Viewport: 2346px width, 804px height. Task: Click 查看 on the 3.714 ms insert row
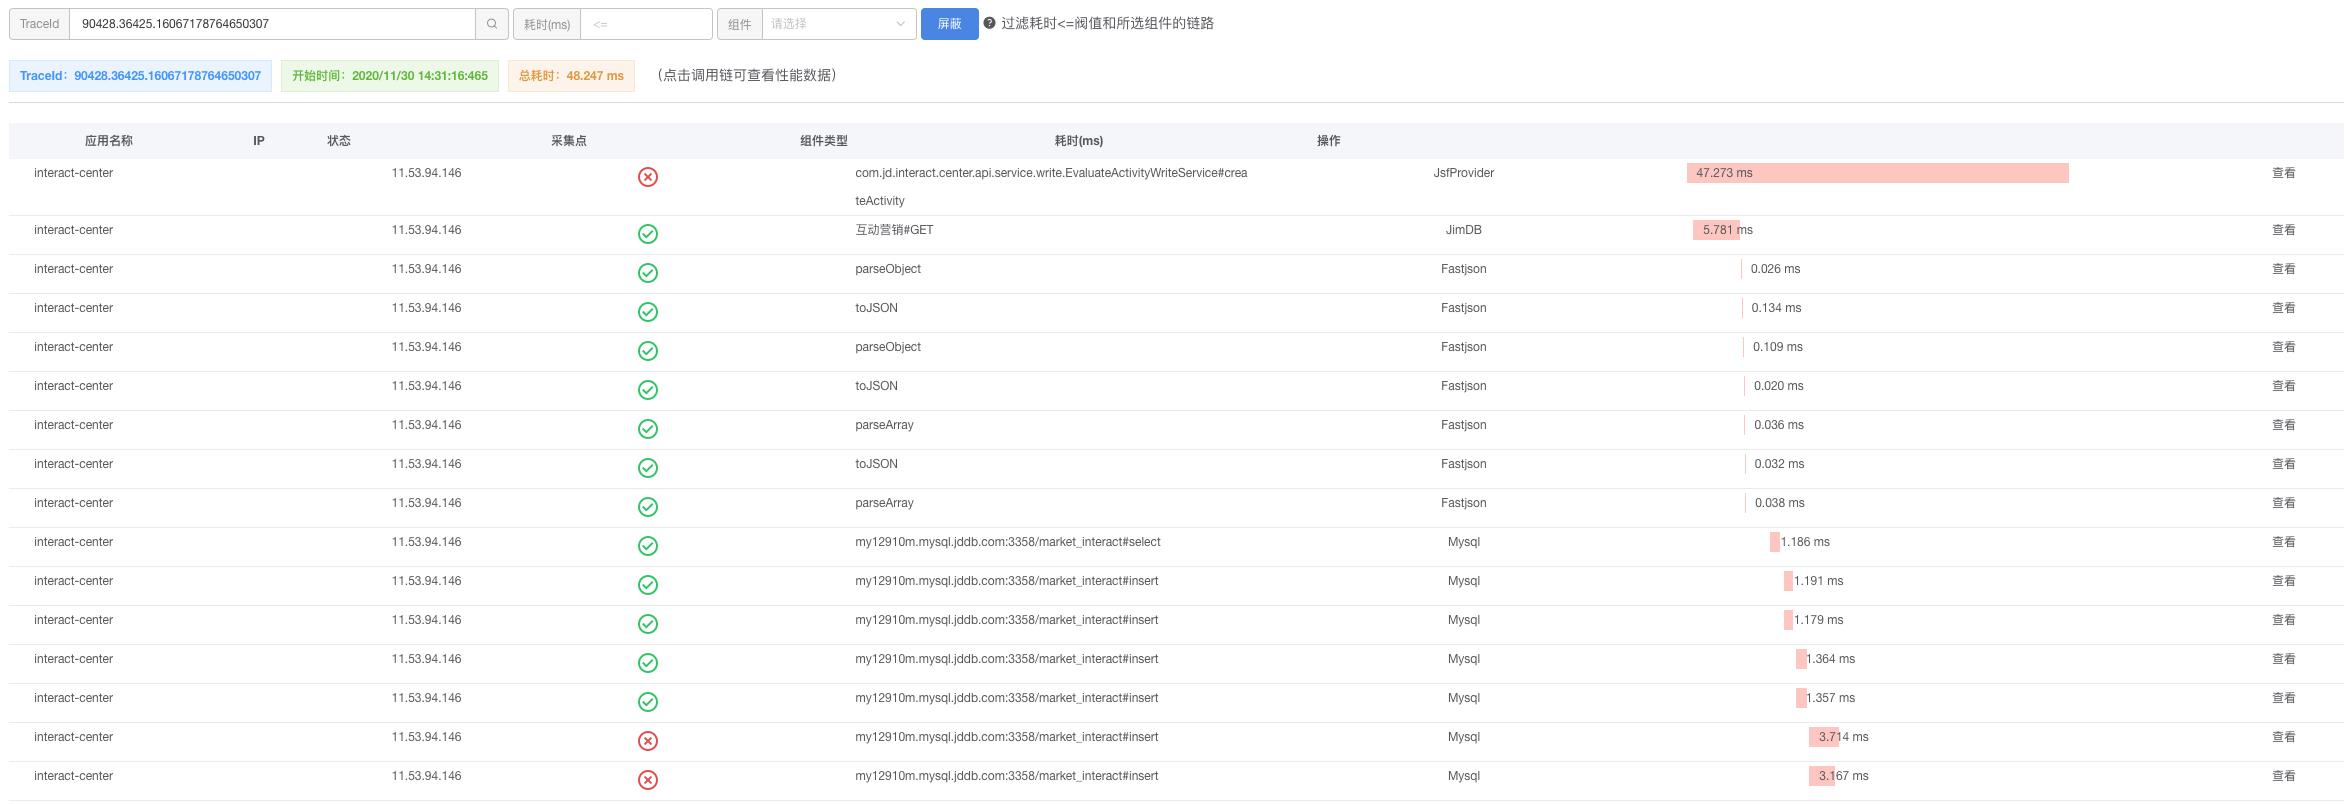click(x=2283, y=737)
